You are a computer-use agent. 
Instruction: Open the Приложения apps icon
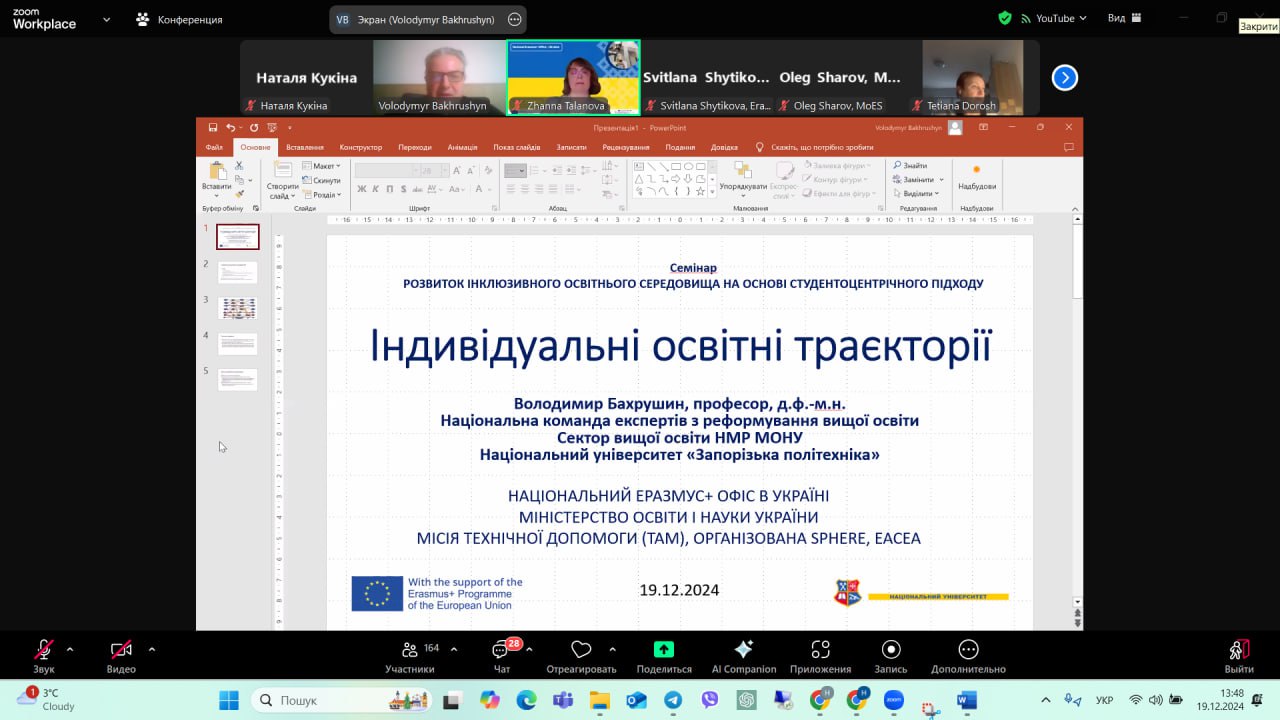(x=820, y=650)
